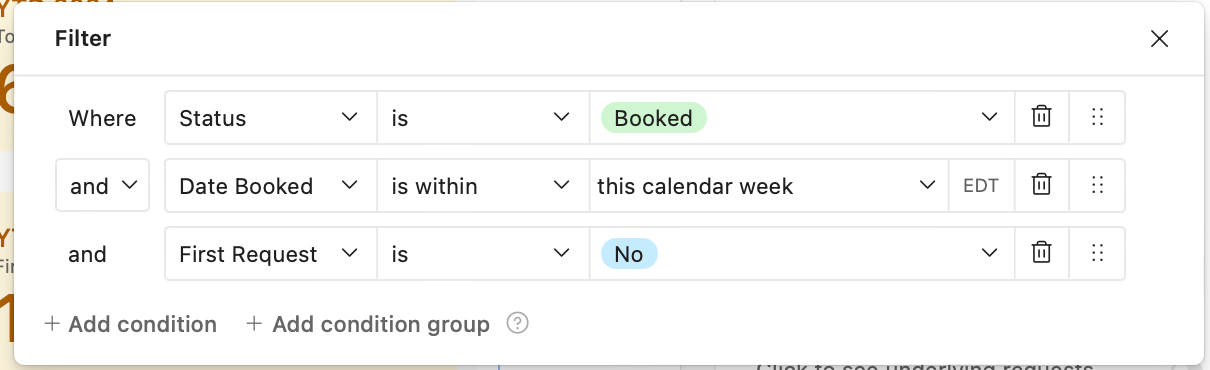The image size is (1210, 370).
Task: Close the Filter dialog
Action: pos(1159,39)
